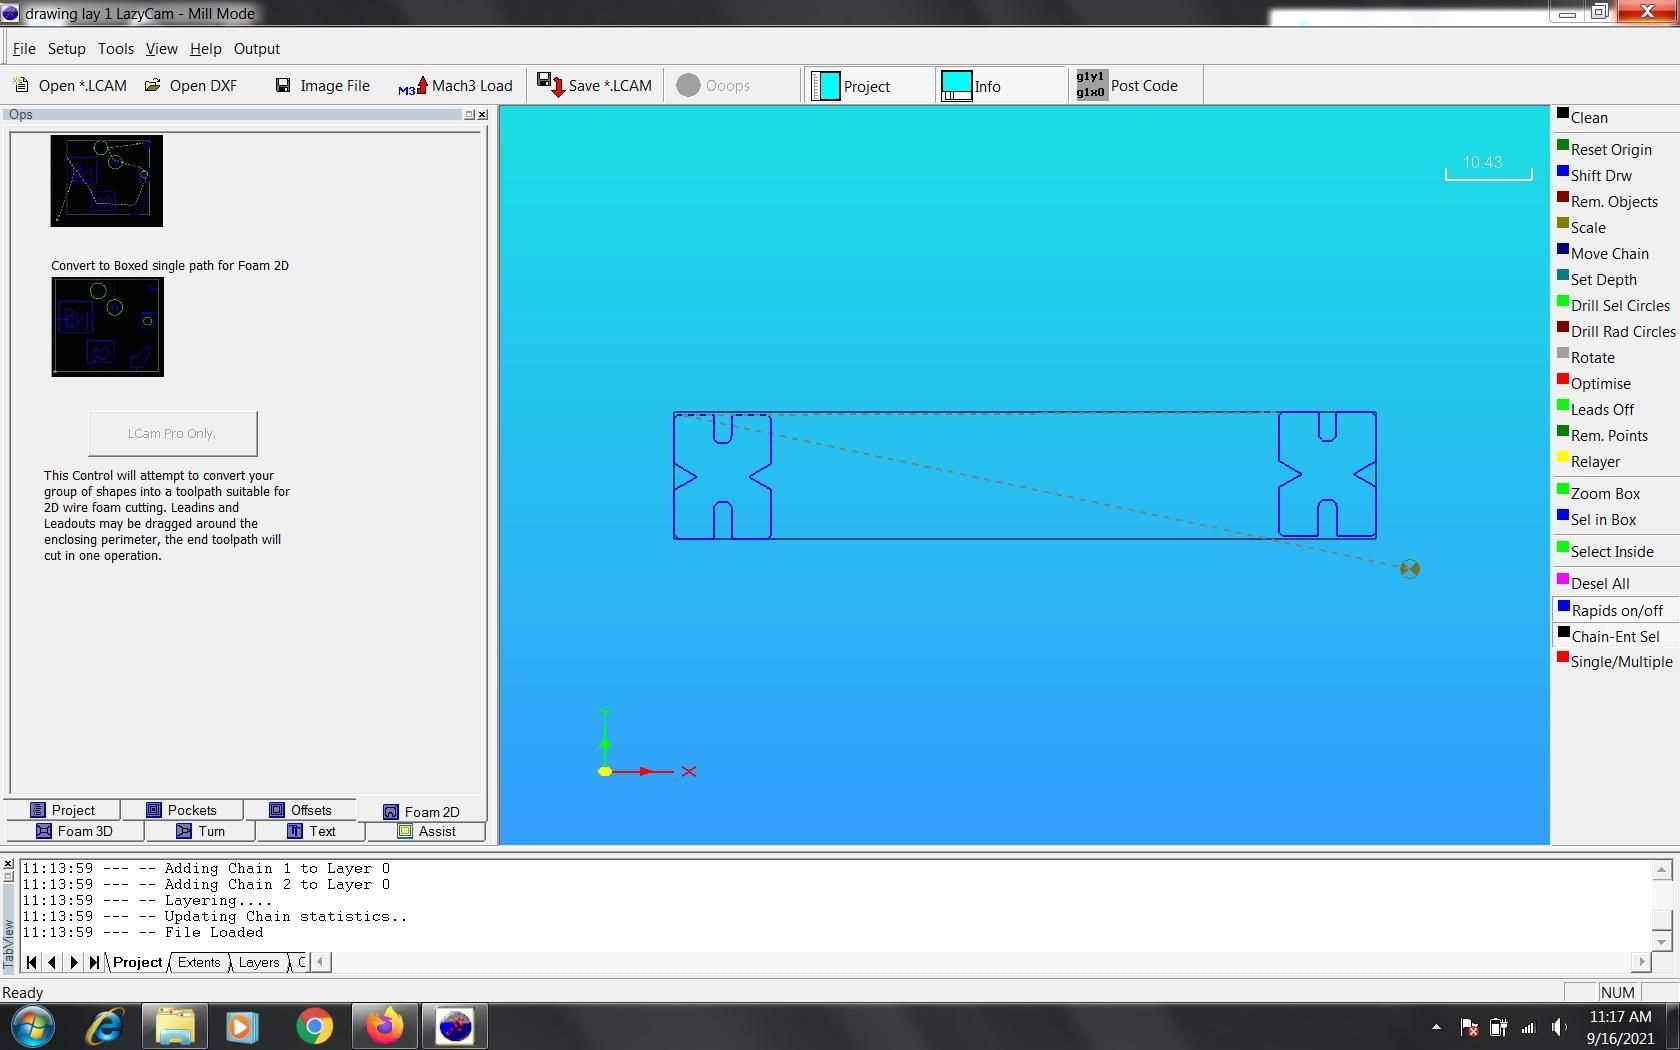
Task: Activate the Rotate tool
Action: [x=1592, y=357]
